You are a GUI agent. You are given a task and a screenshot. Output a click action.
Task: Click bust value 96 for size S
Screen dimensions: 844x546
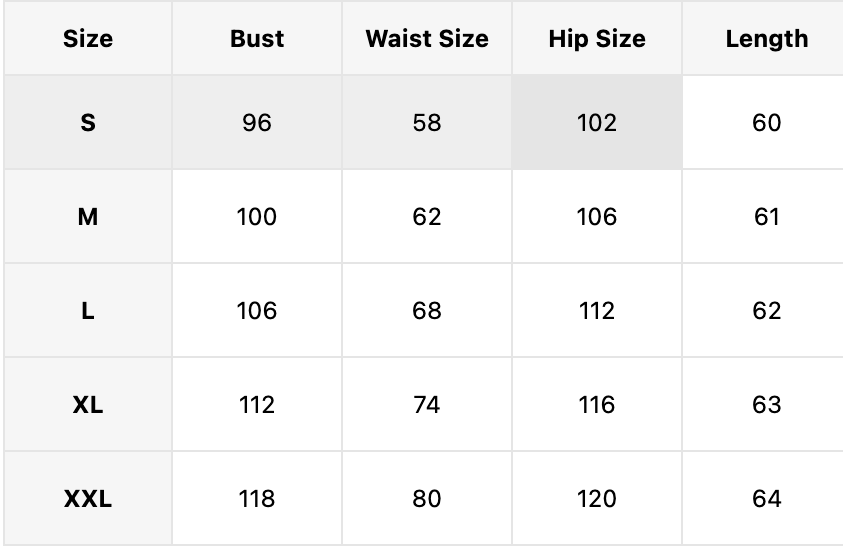(x=257, y=122)
